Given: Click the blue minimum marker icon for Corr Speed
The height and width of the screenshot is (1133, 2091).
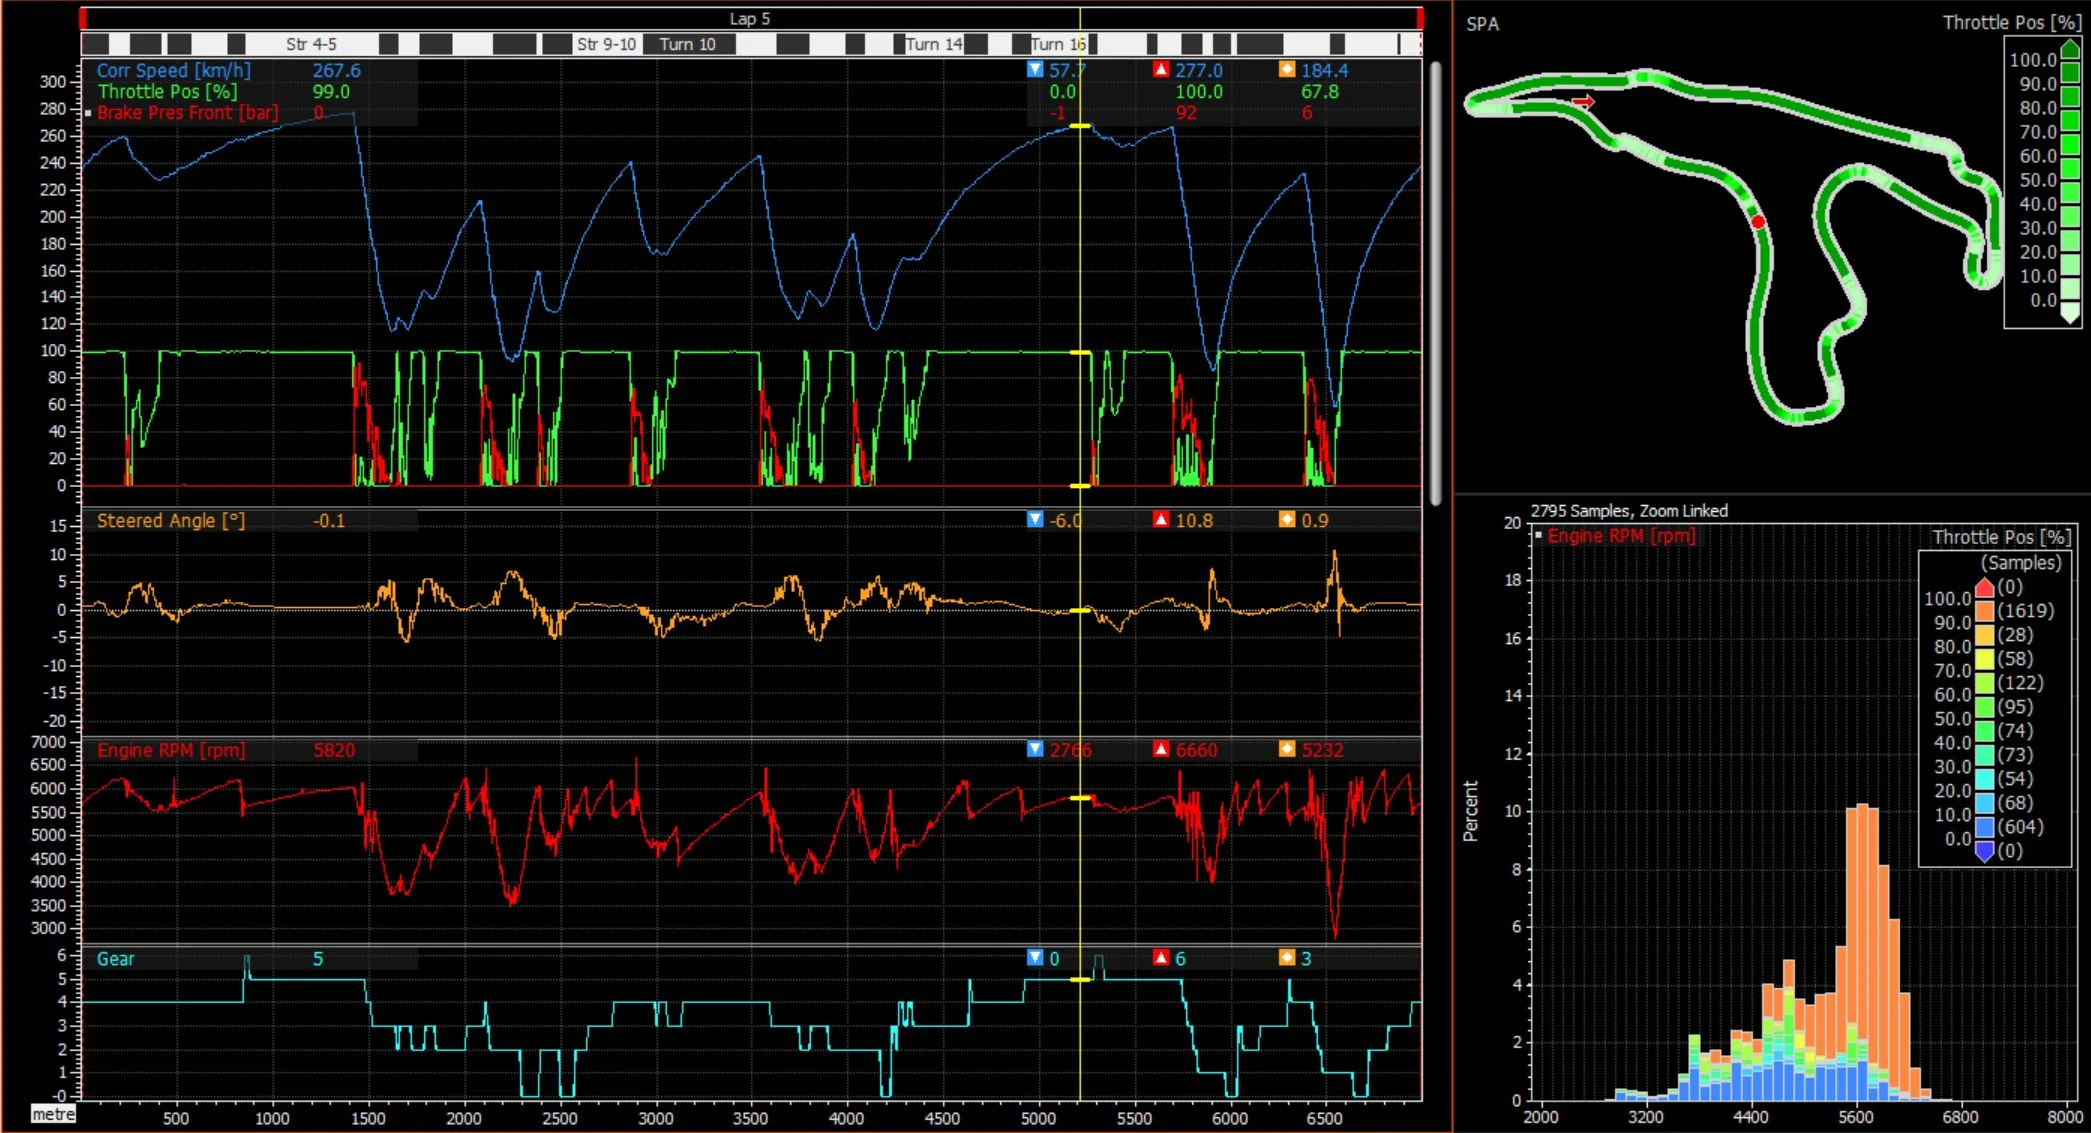Looking at the screenshot, I should tap(1035, 70).
